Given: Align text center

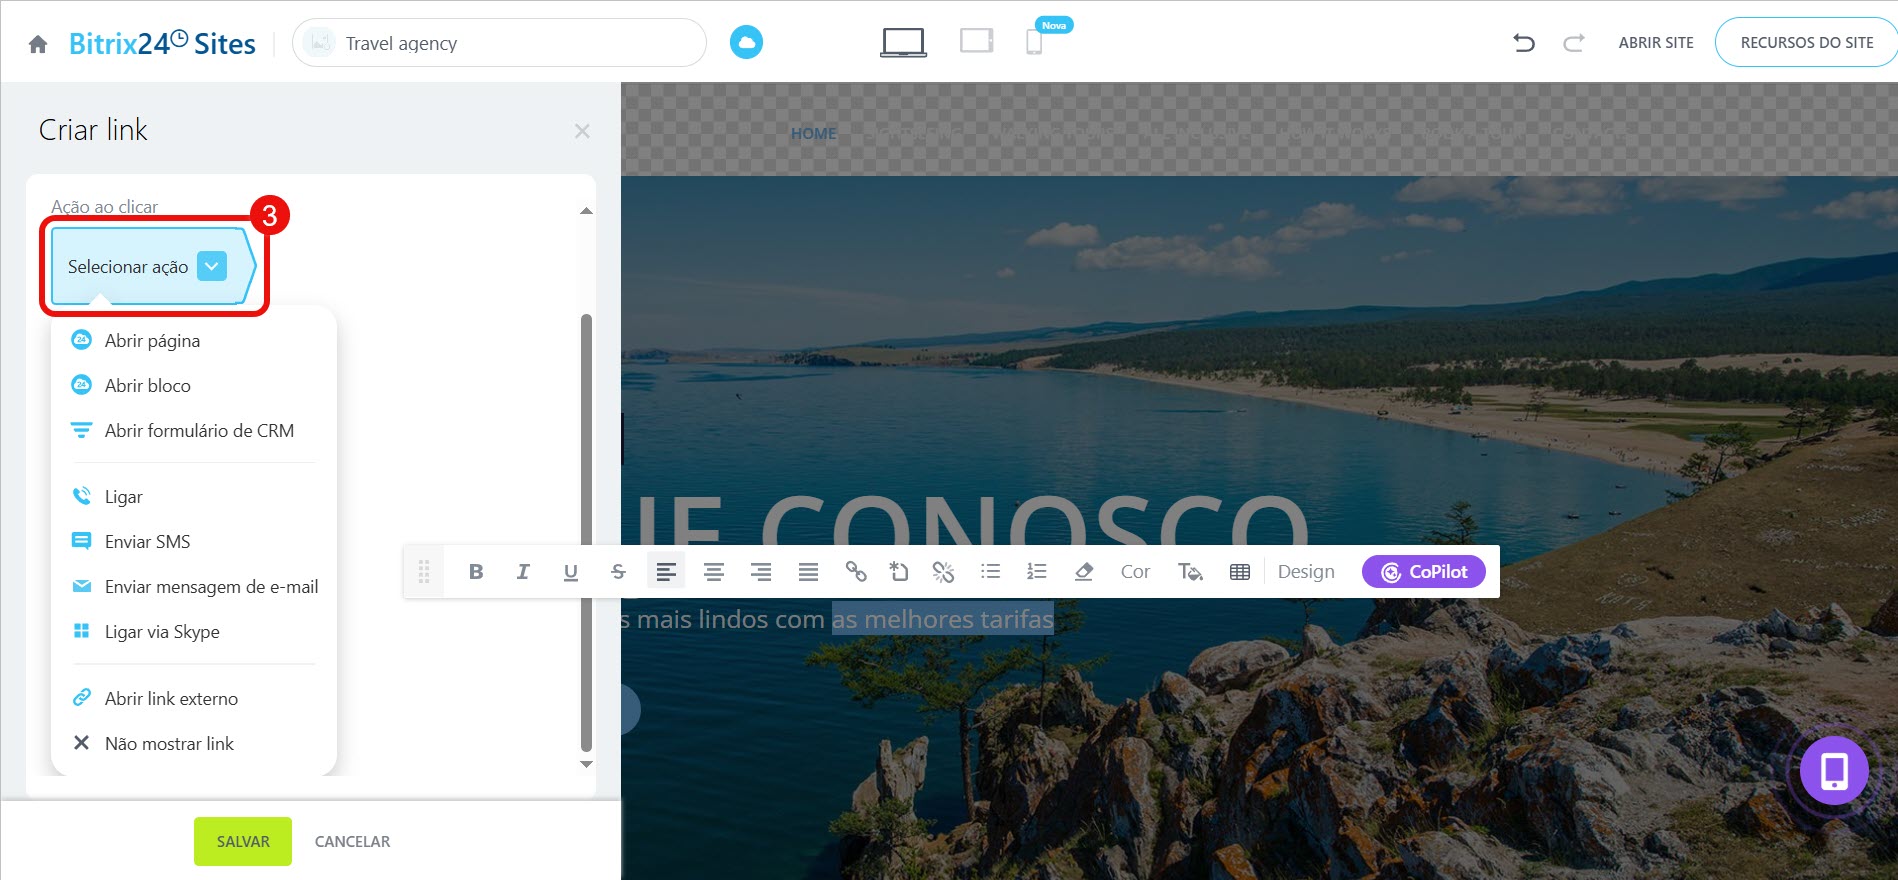Looking at the screenshot, I should [714, 572].
